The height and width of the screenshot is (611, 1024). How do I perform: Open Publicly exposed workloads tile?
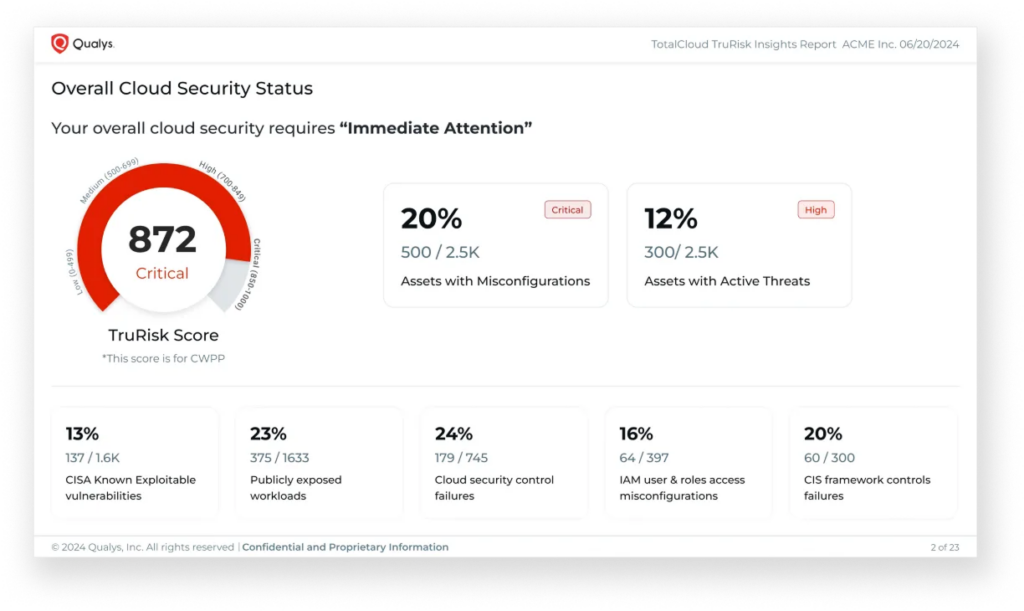click(319, 463)
